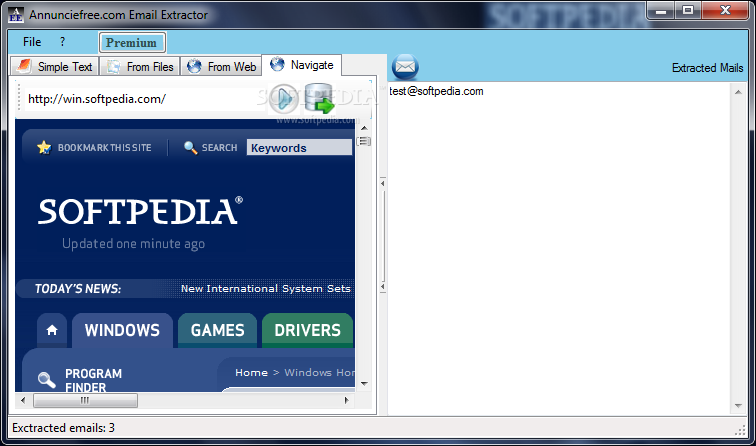Click the search magnifier icon
756x446 pixels.
coord(190,148)
